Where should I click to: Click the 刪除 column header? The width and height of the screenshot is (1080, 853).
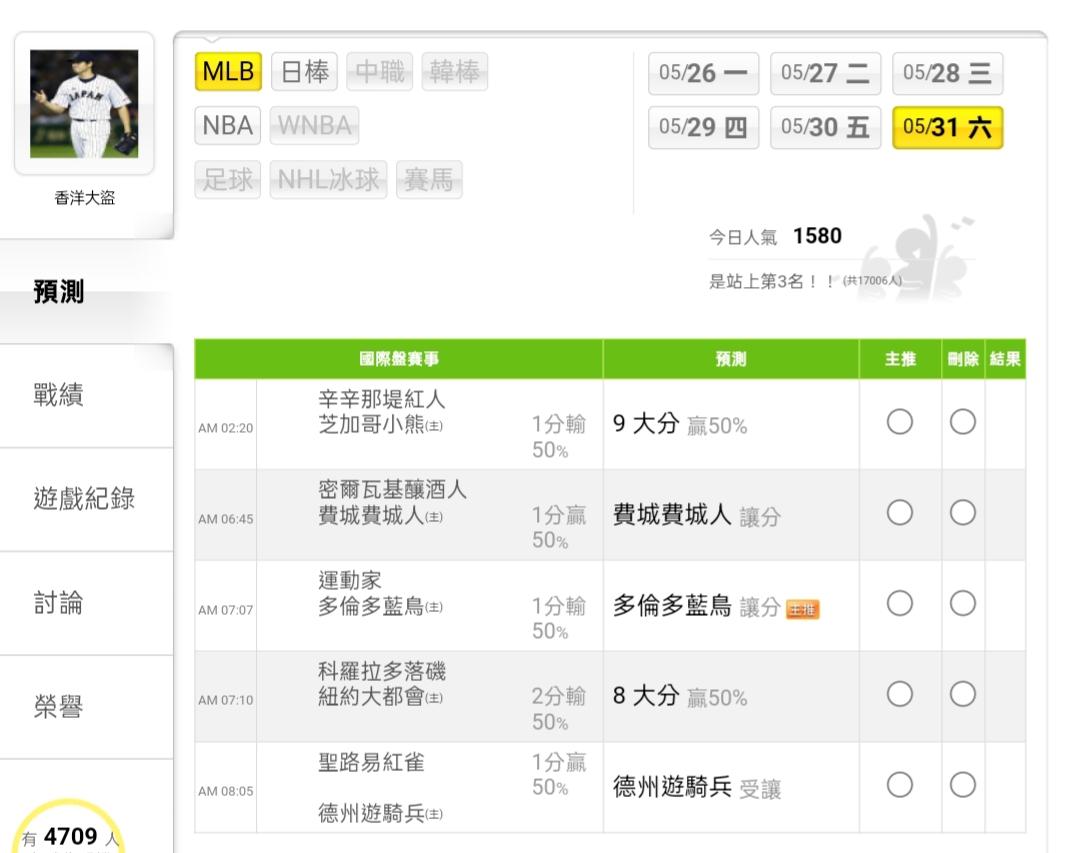pyautogui.click(x=963, y=359)
